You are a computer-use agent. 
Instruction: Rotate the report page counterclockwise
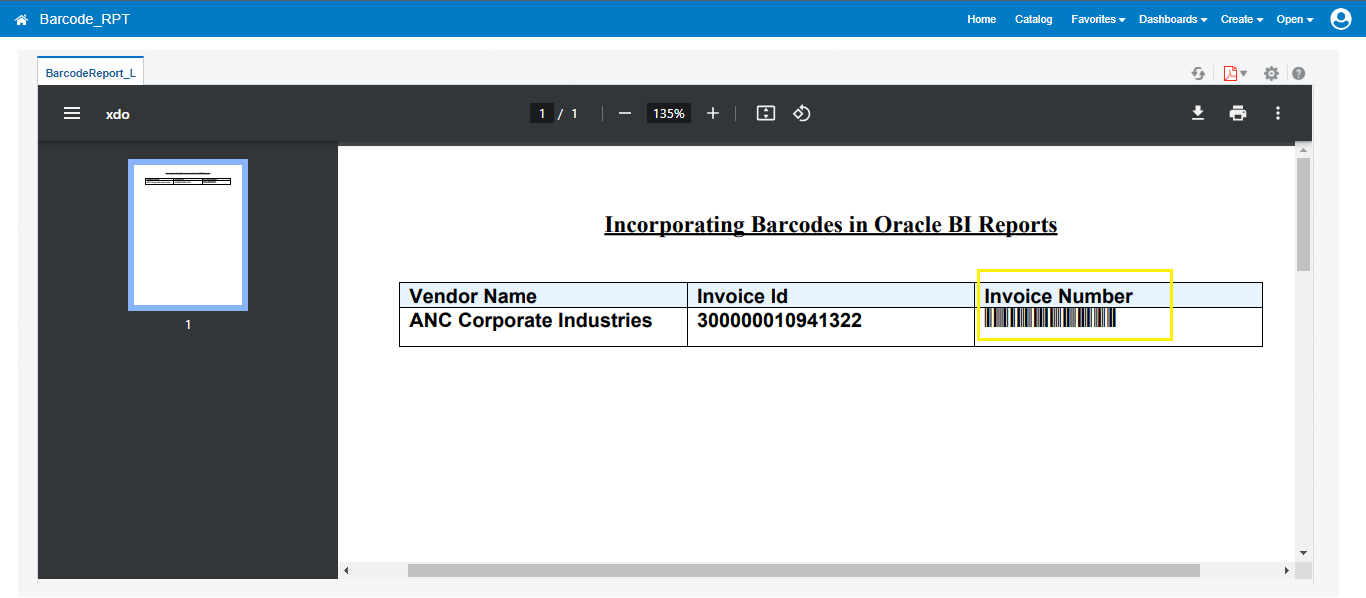tap(801, 113)
